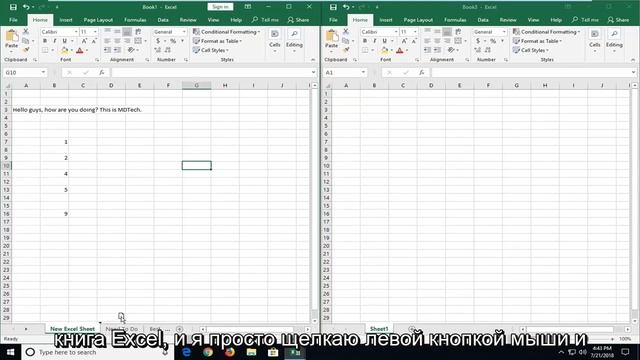The height and width of the screenshot is (360, 640).
Task: Select Sheet1 tab in Book3
Action: point(379,329)
